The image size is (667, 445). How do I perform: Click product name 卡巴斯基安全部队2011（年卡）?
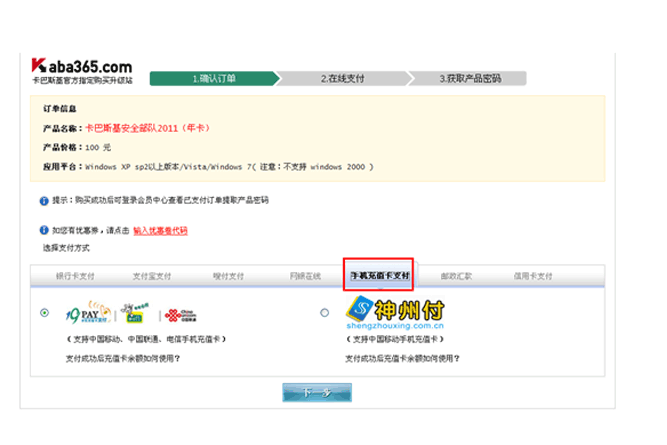(x=148, y=128)
